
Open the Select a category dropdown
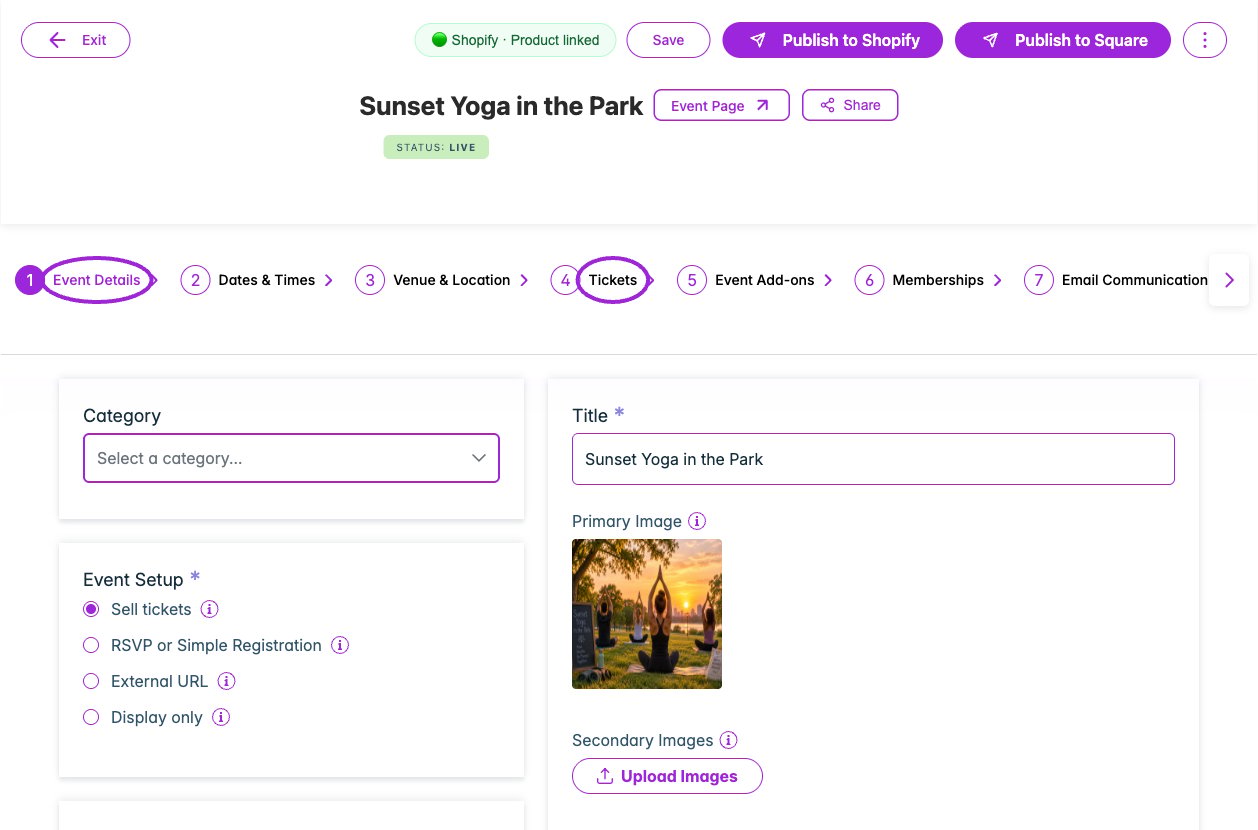(x=291, y=458)
